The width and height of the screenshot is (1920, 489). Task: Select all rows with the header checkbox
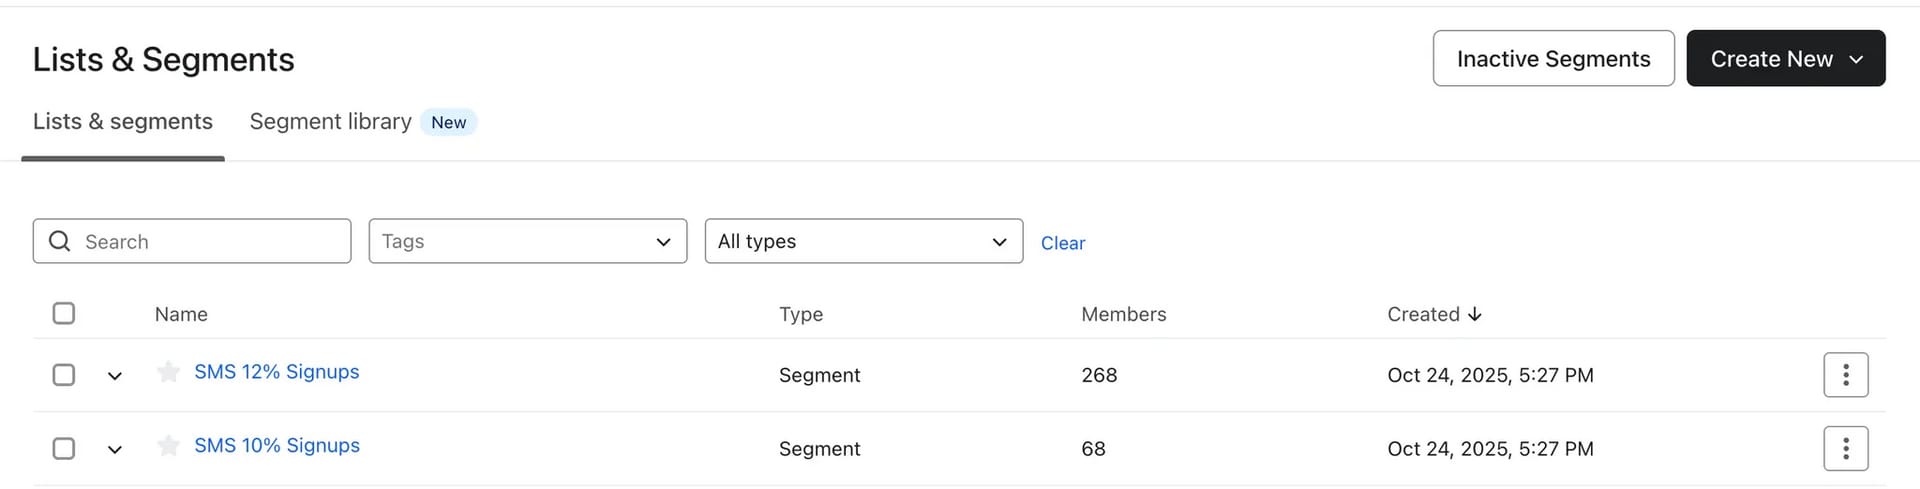[64, 314]
